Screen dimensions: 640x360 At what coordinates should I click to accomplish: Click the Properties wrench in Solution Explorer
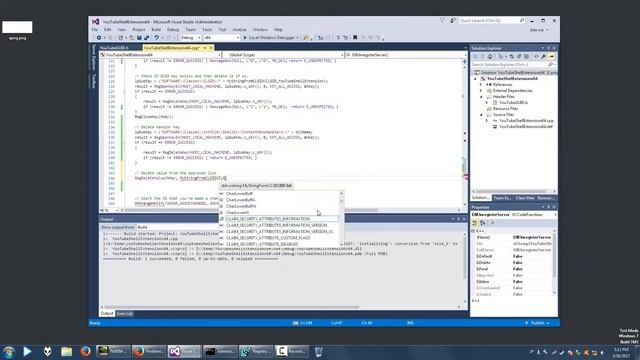pyautogui.click(x=544, y=56)
